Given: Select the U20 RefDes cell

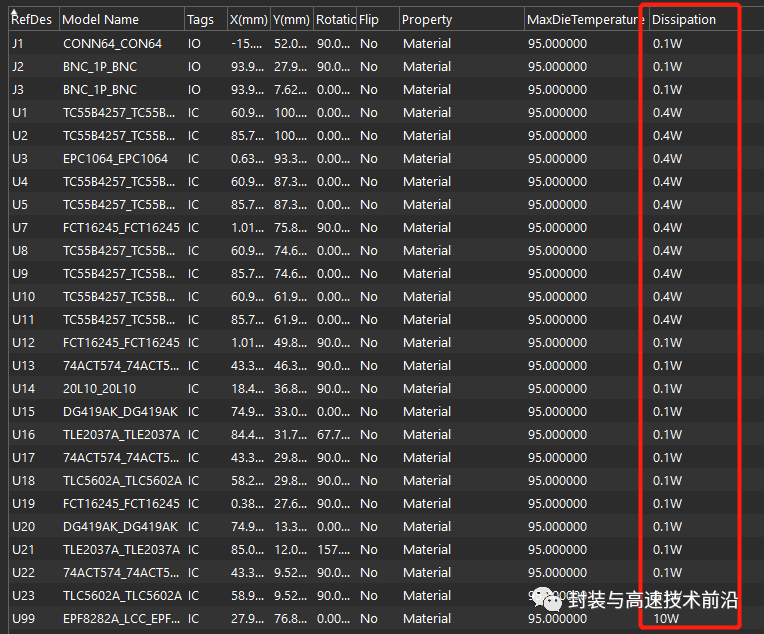Looking at the screenshot, I should (x=23, y=527).
